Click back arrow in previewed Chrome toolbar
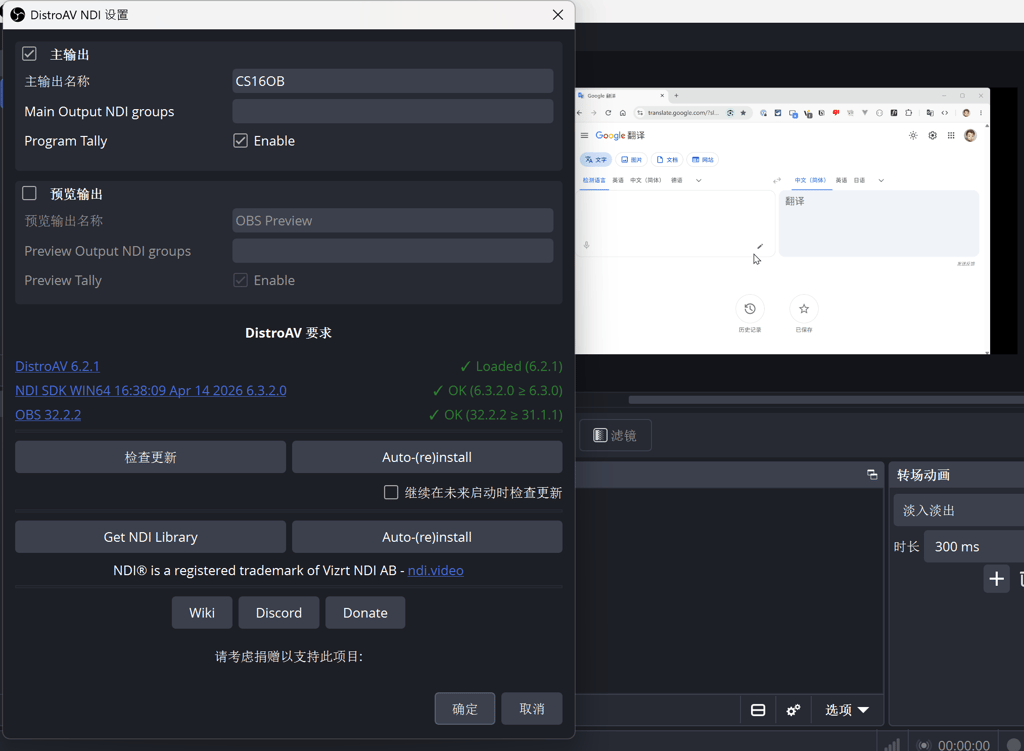 [579, 113]
